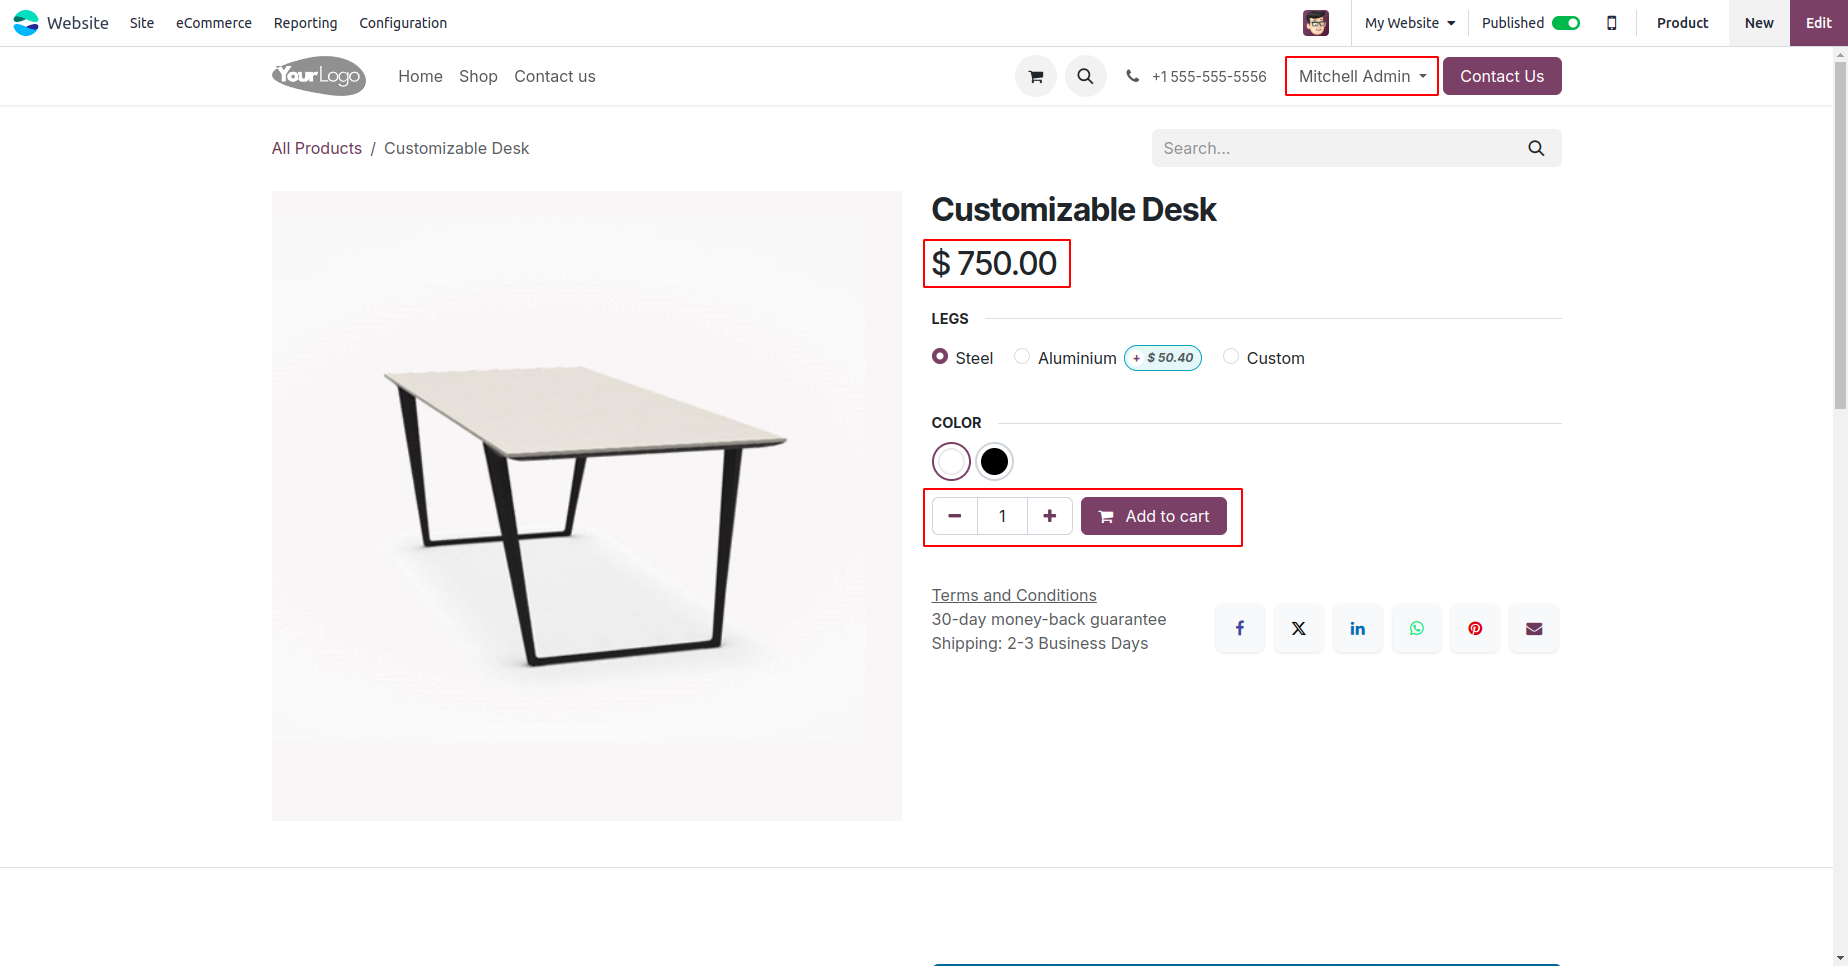Open the shopping cart icon in header
The height and width of the screenshot is (966, 1848).
click(1036, 76)
